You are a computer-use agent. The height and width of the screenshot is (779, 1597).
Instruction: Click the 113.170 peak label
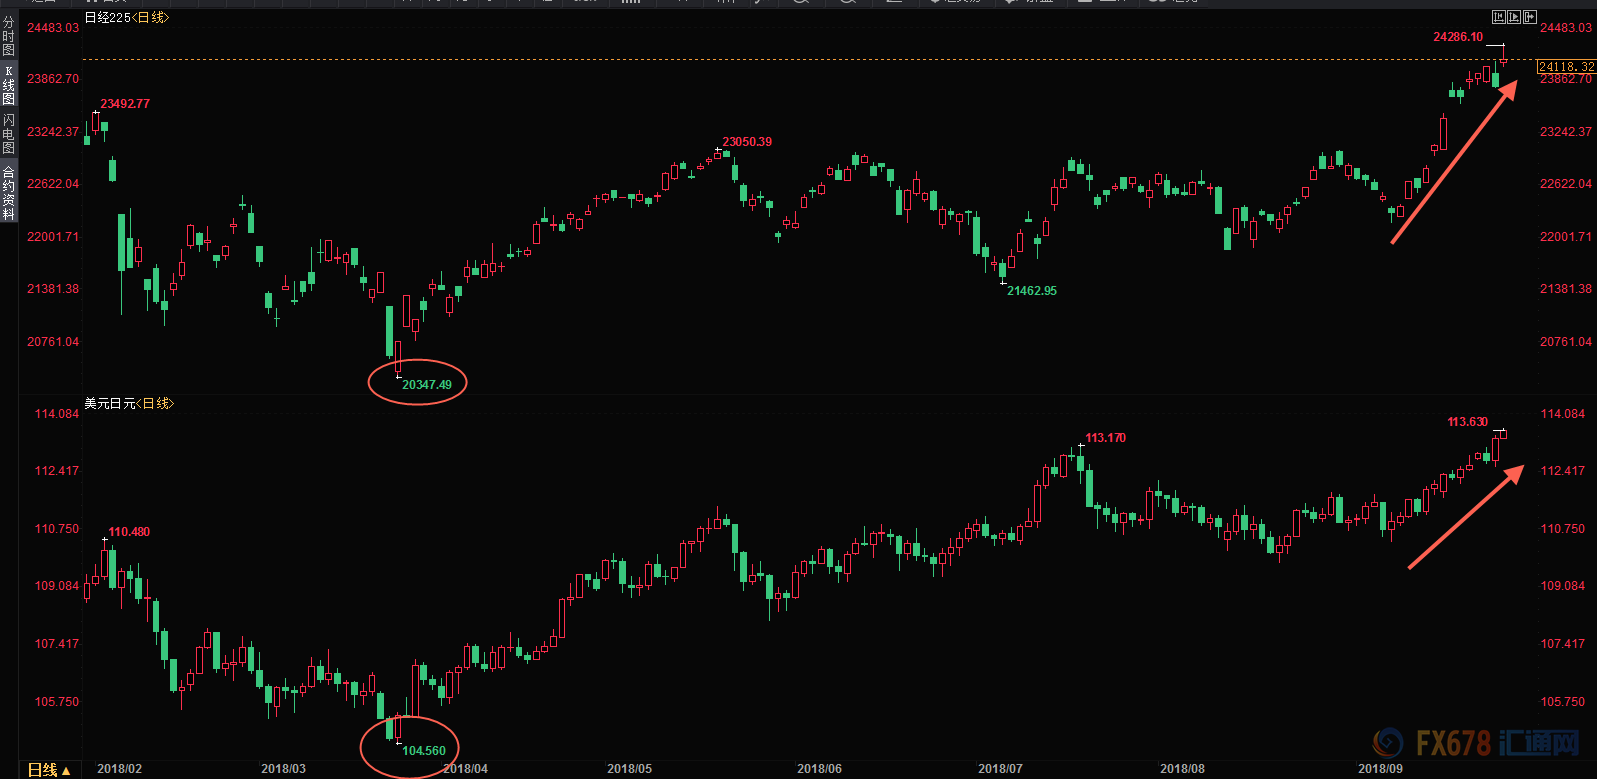(1106, 438)
